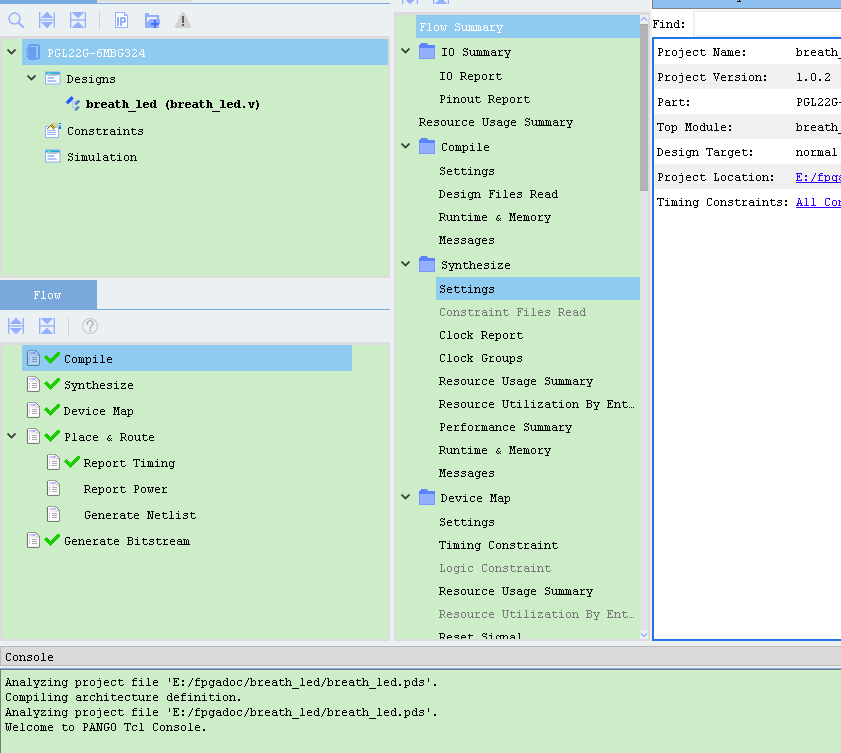Open the Performance Summary entry
Viewport: 841px width, 753px height.
505,427
